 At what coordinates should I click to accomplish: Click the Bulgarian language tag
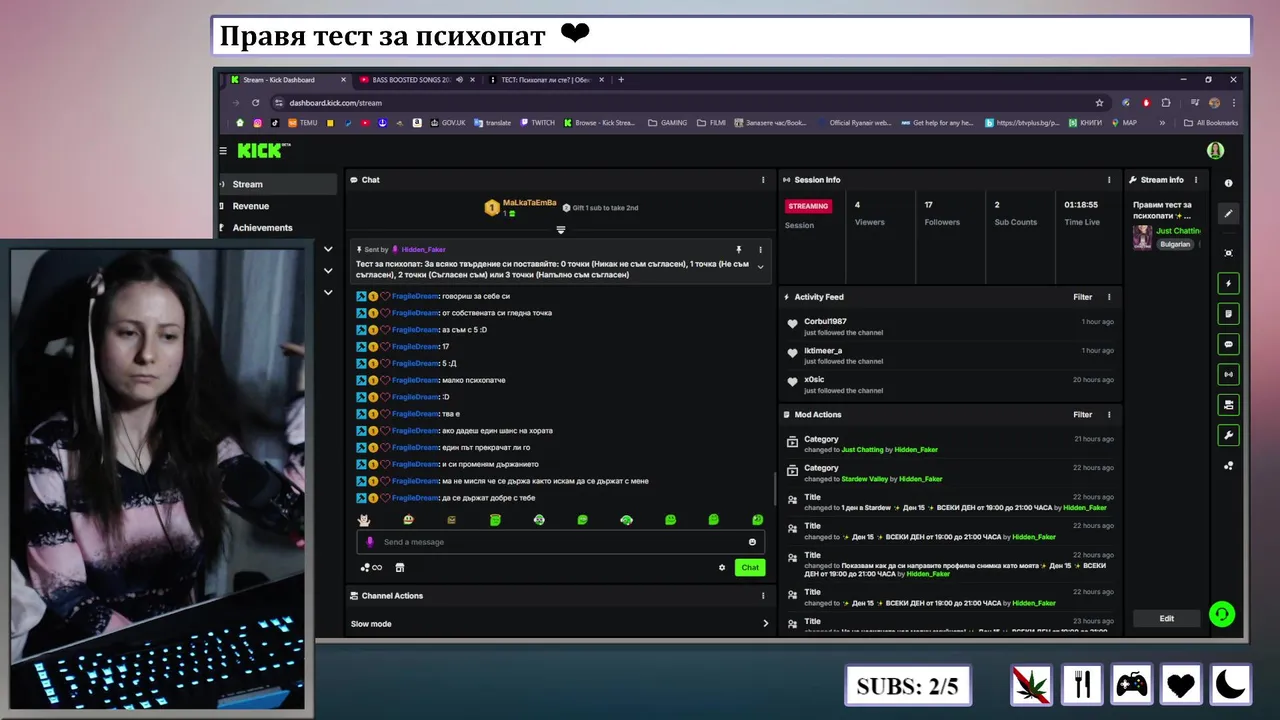pyautogui.click(x=1175, y=244)
